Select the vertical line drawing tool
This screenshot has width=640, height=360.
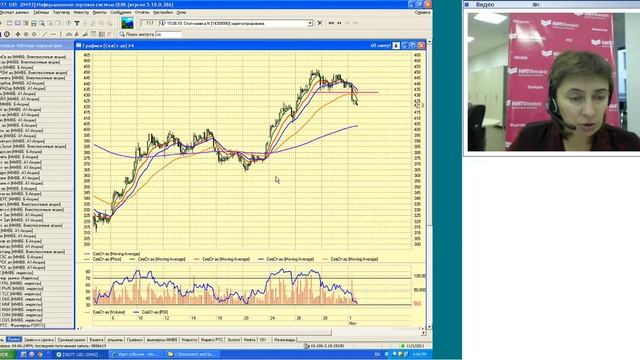60,34
